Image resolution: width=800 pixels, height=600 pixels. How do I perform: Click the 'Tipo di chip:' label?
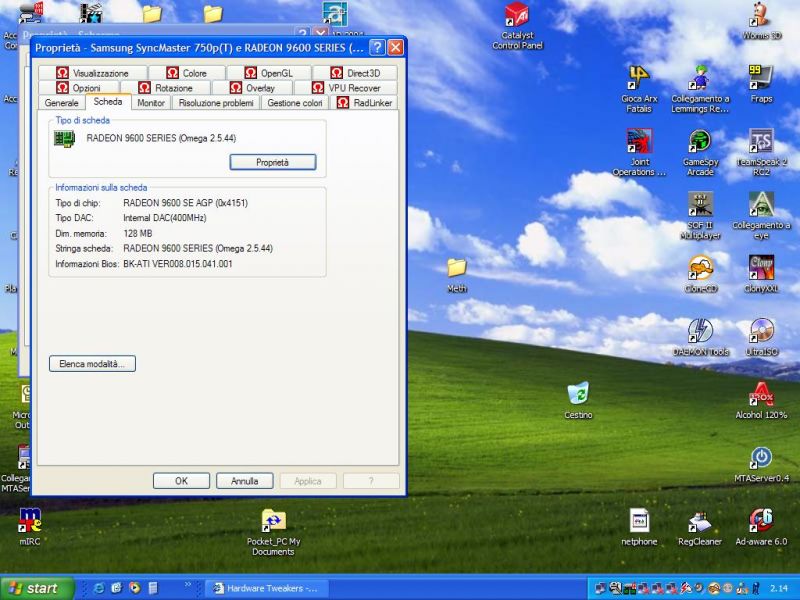(x=78, y=203)
